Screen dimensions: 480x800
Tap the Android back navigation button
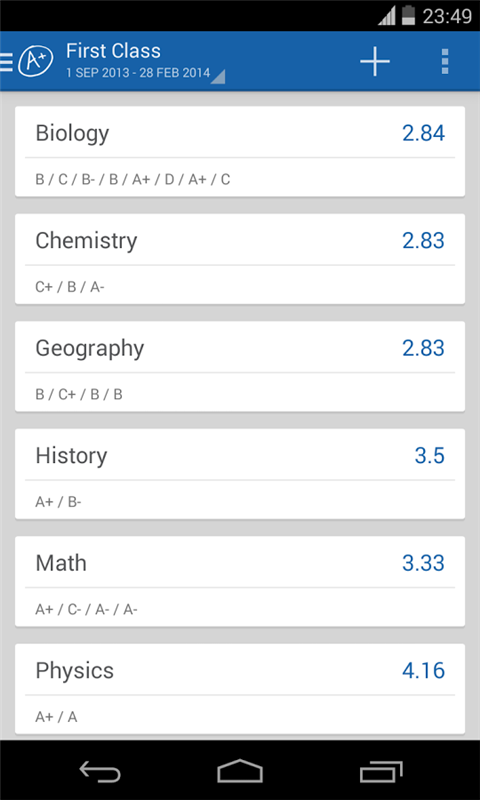tap(99, 770)
